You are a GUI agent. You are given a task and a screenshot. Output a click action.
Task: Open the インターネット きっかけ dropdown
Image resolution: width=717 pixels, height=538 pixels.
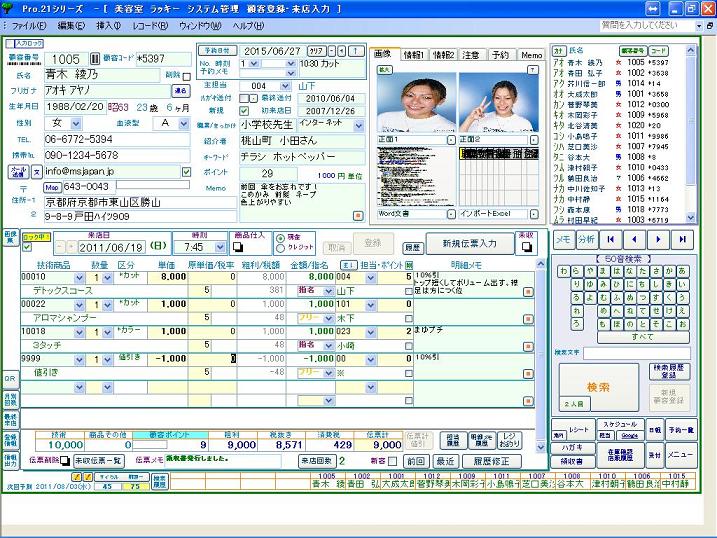pos(359,125)
